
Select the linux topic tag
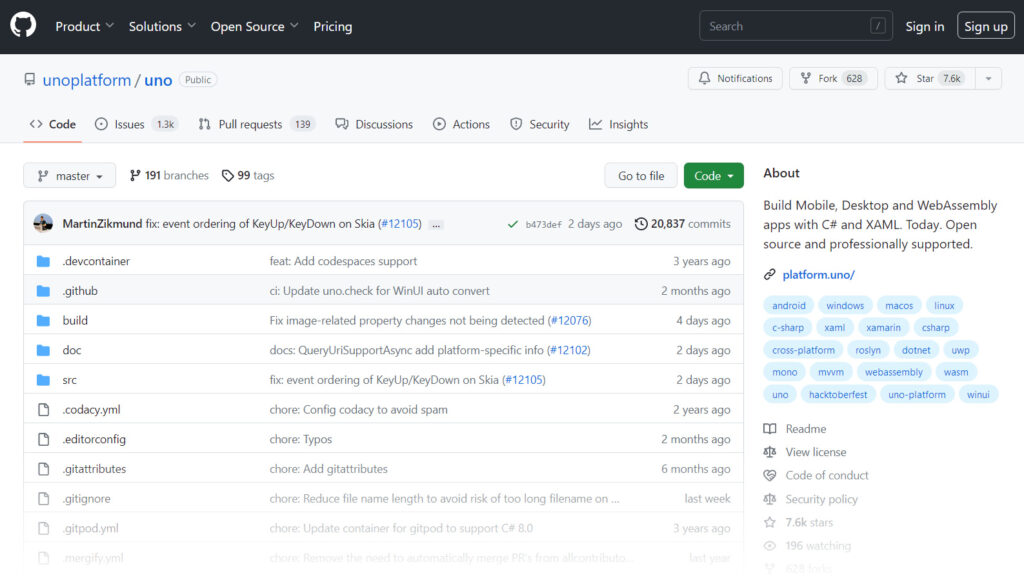[944, 306]
